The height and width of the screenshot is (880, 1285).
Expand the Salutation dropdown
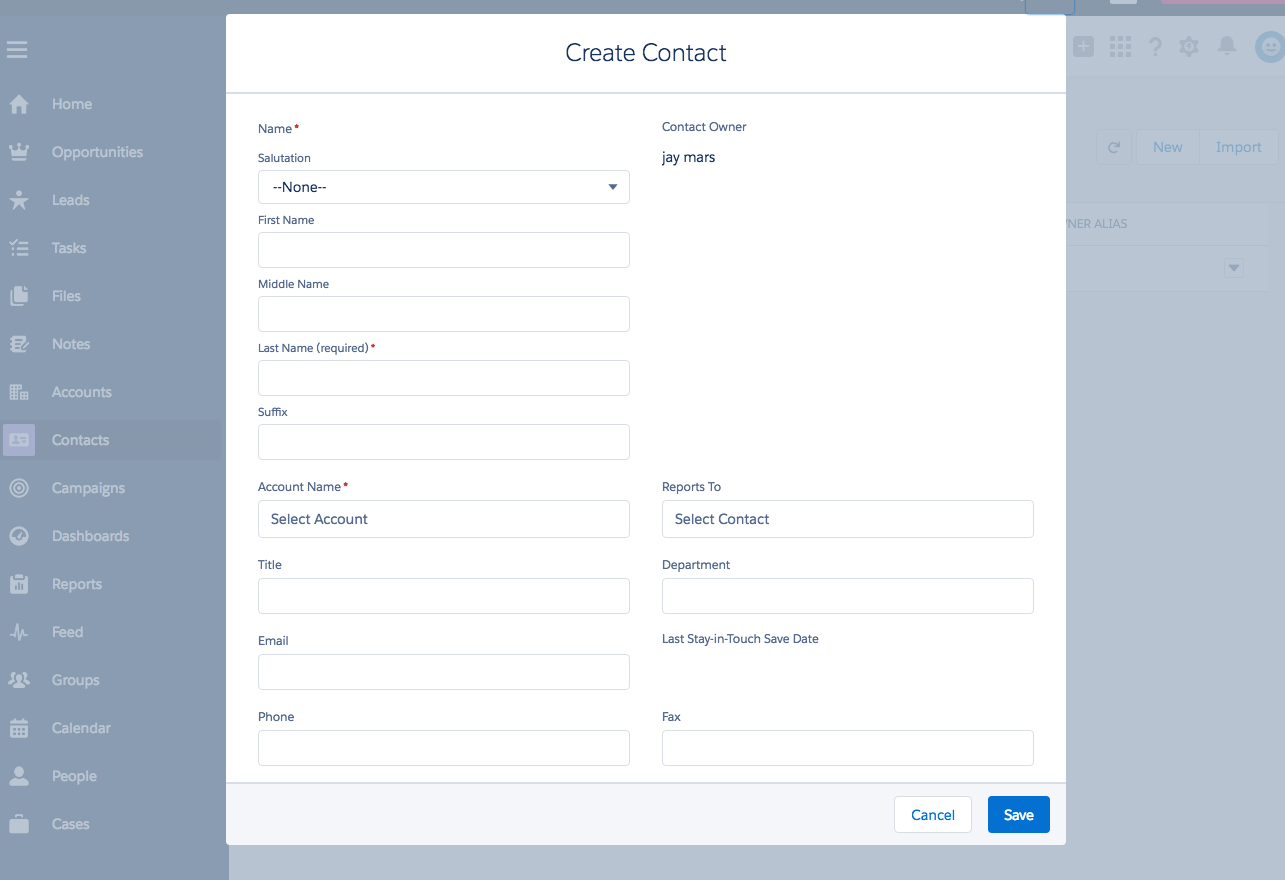click(x=444, y=187)
